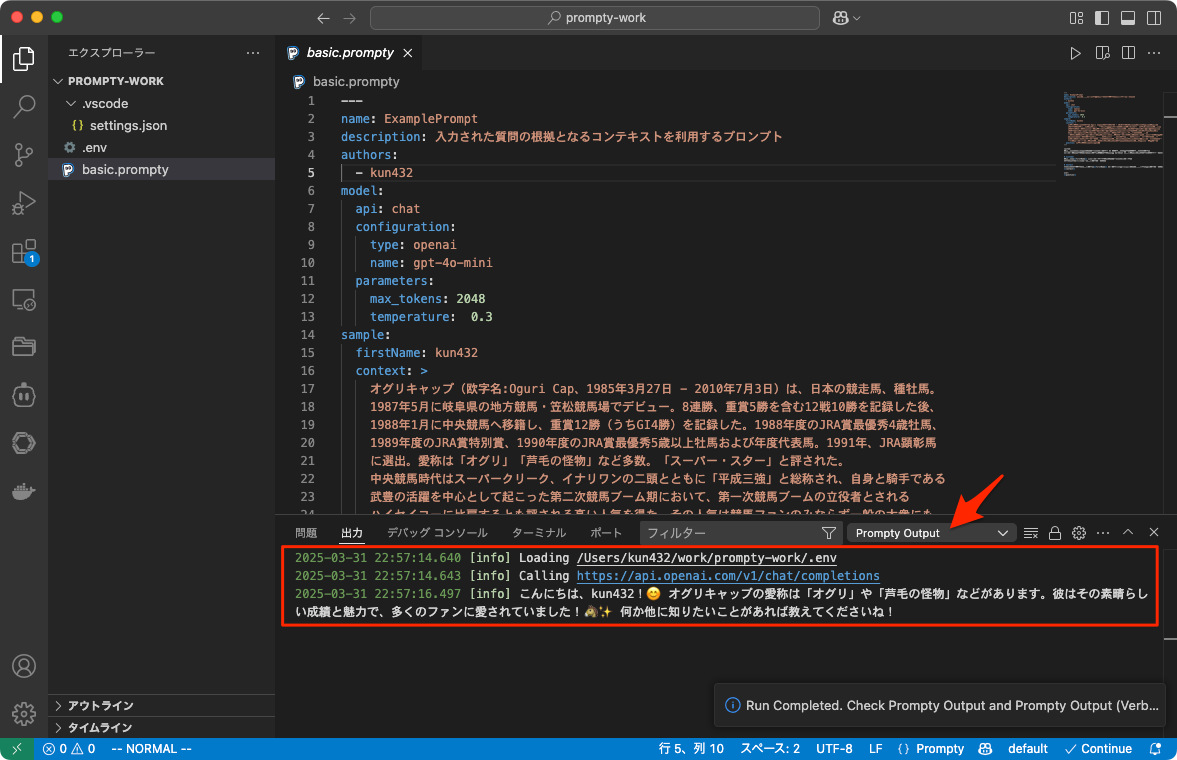This screenshot has height=760, width=1177.
Task: Focus the フィルター input in output panel
Action: 730,533
